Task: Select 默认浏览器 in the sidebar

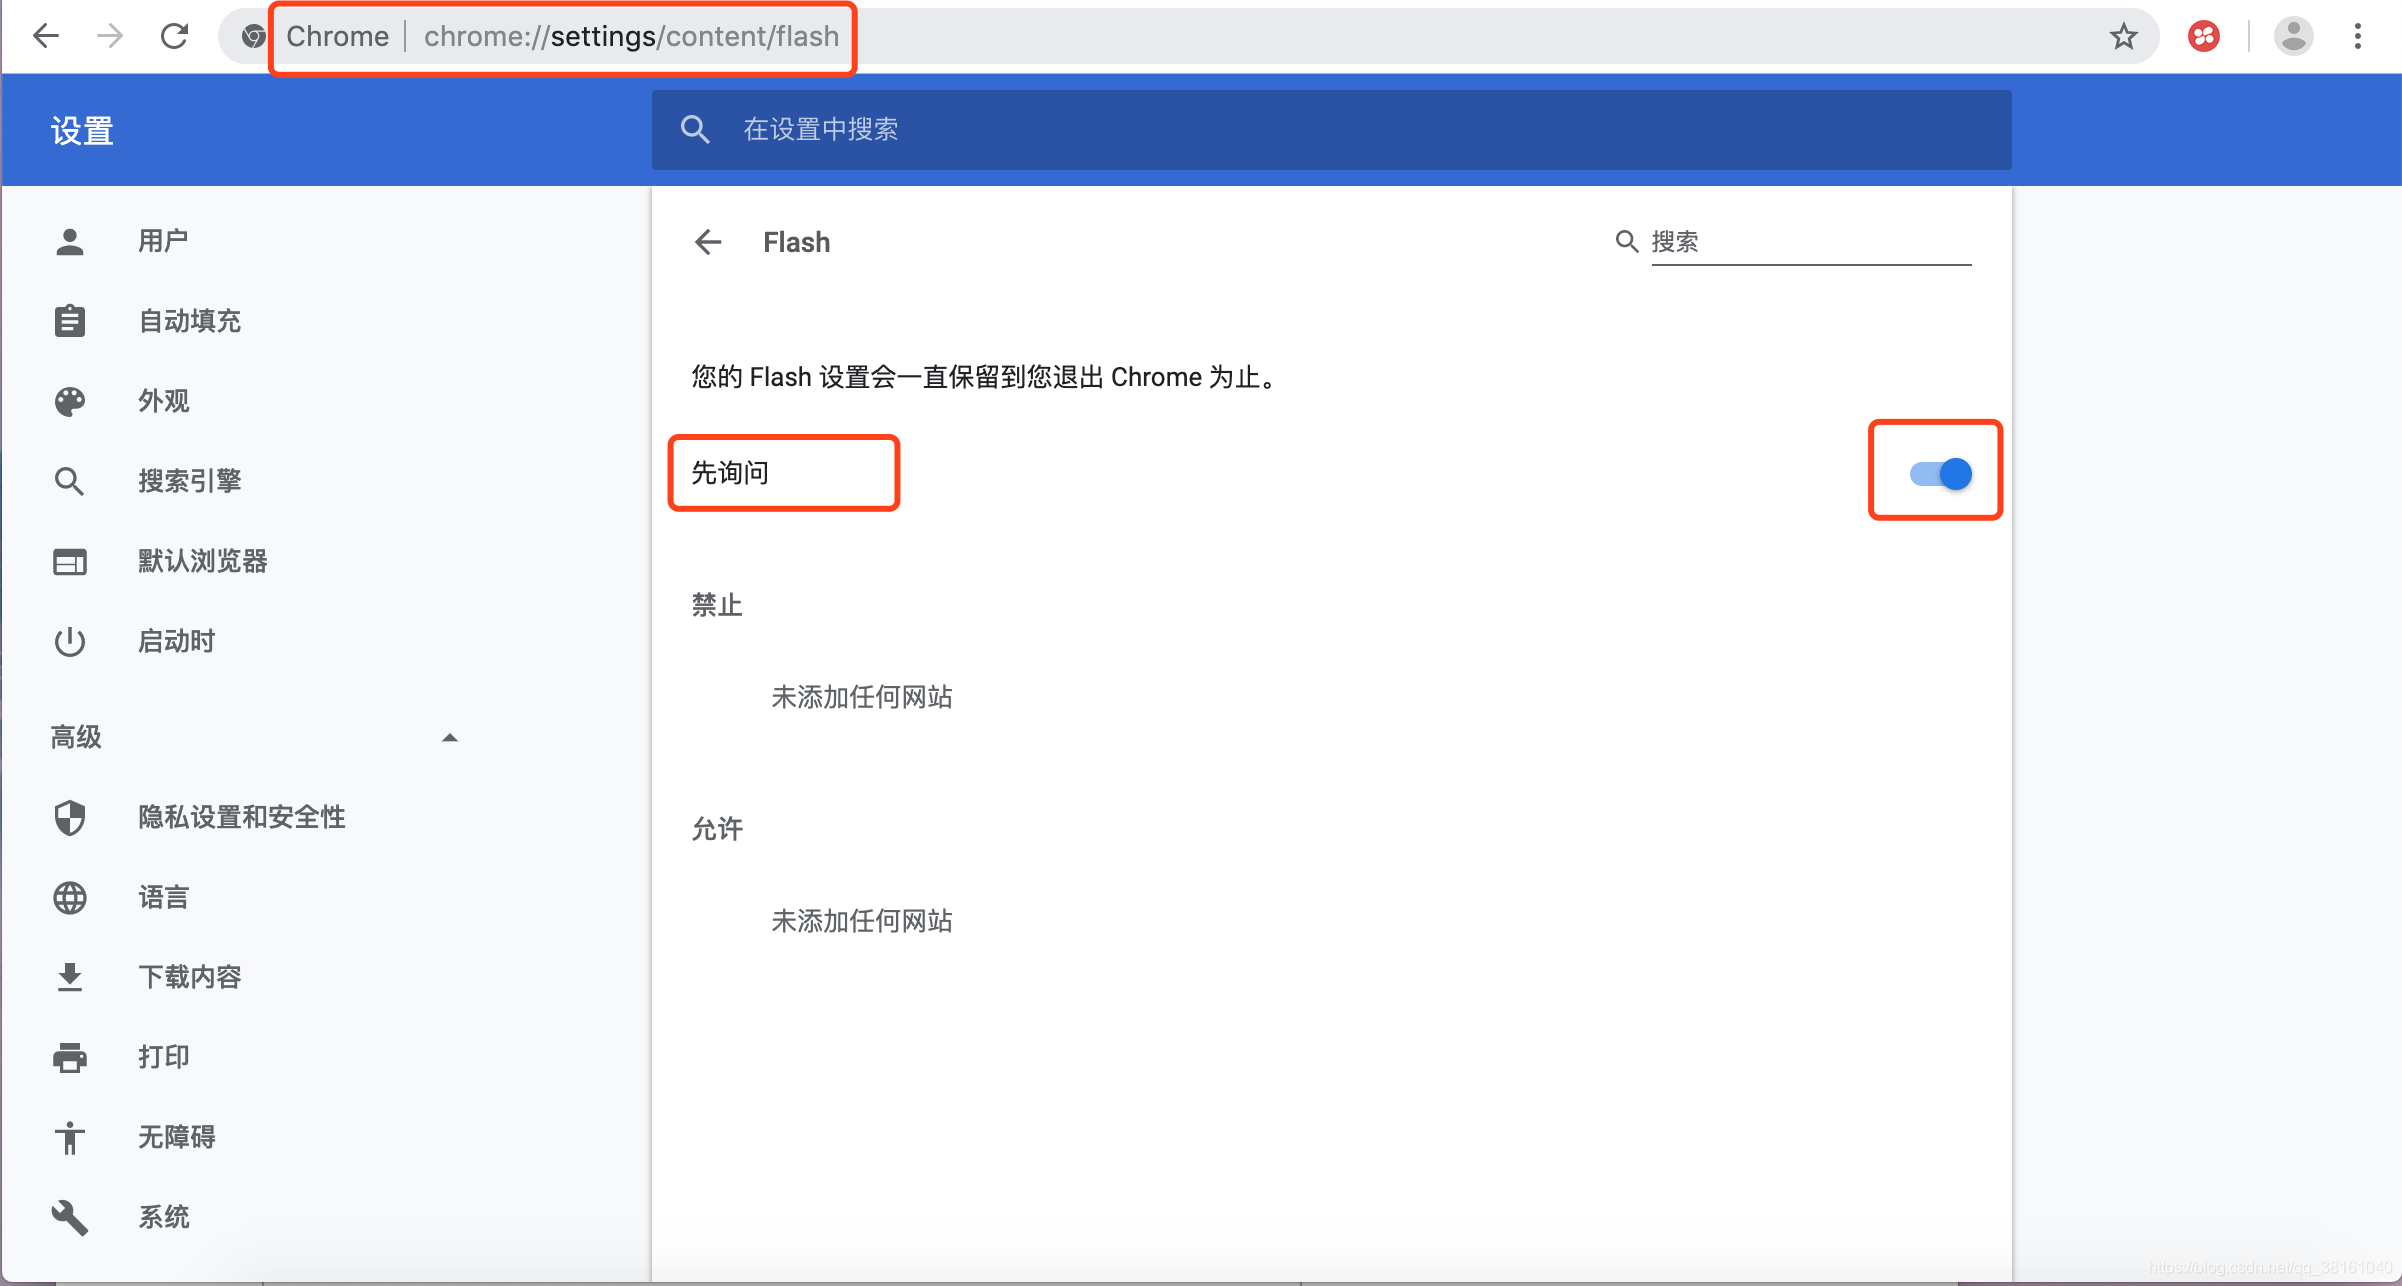Action: [202, 561]
